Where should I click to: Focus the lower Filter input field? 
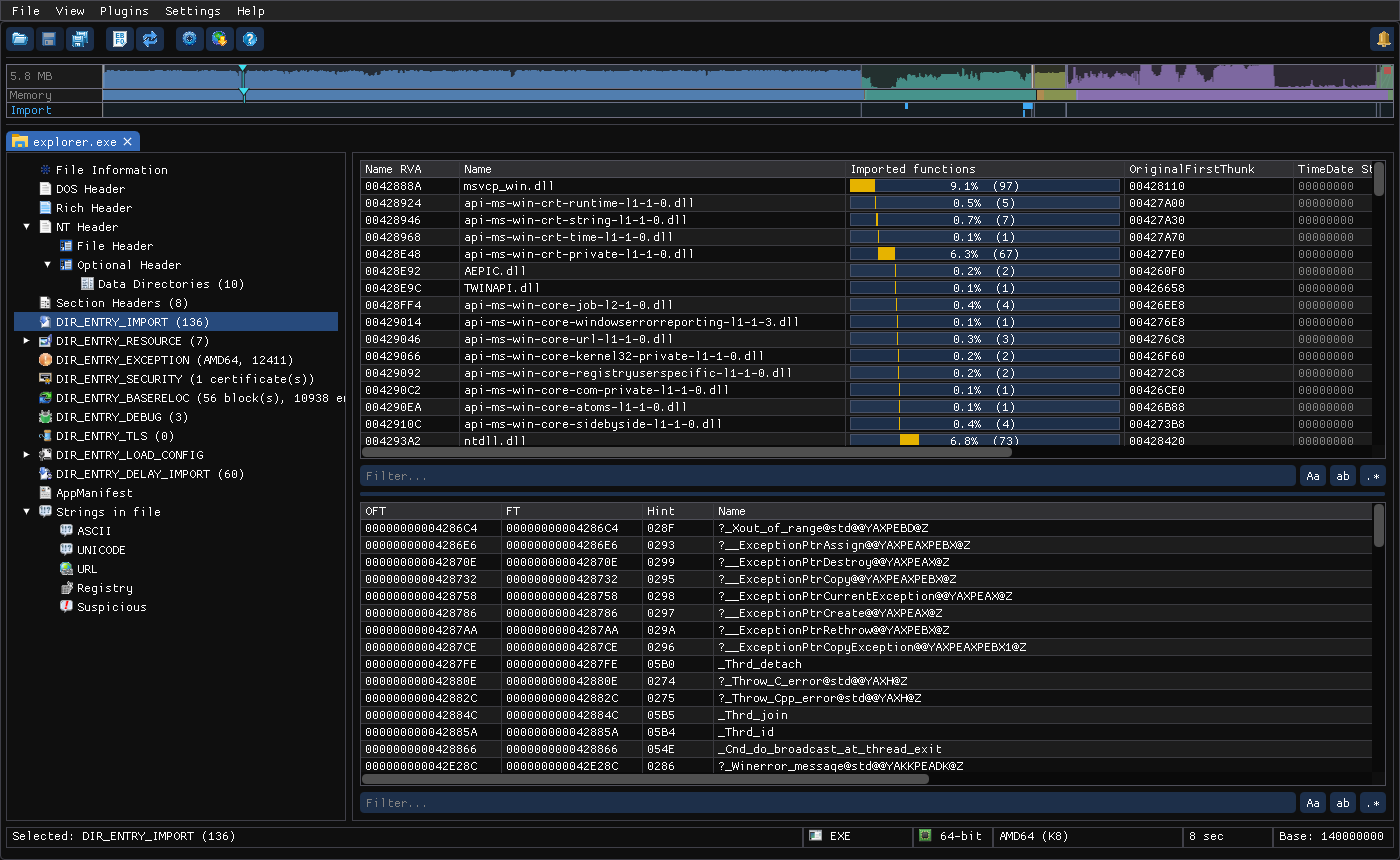(x=828, y=803)
